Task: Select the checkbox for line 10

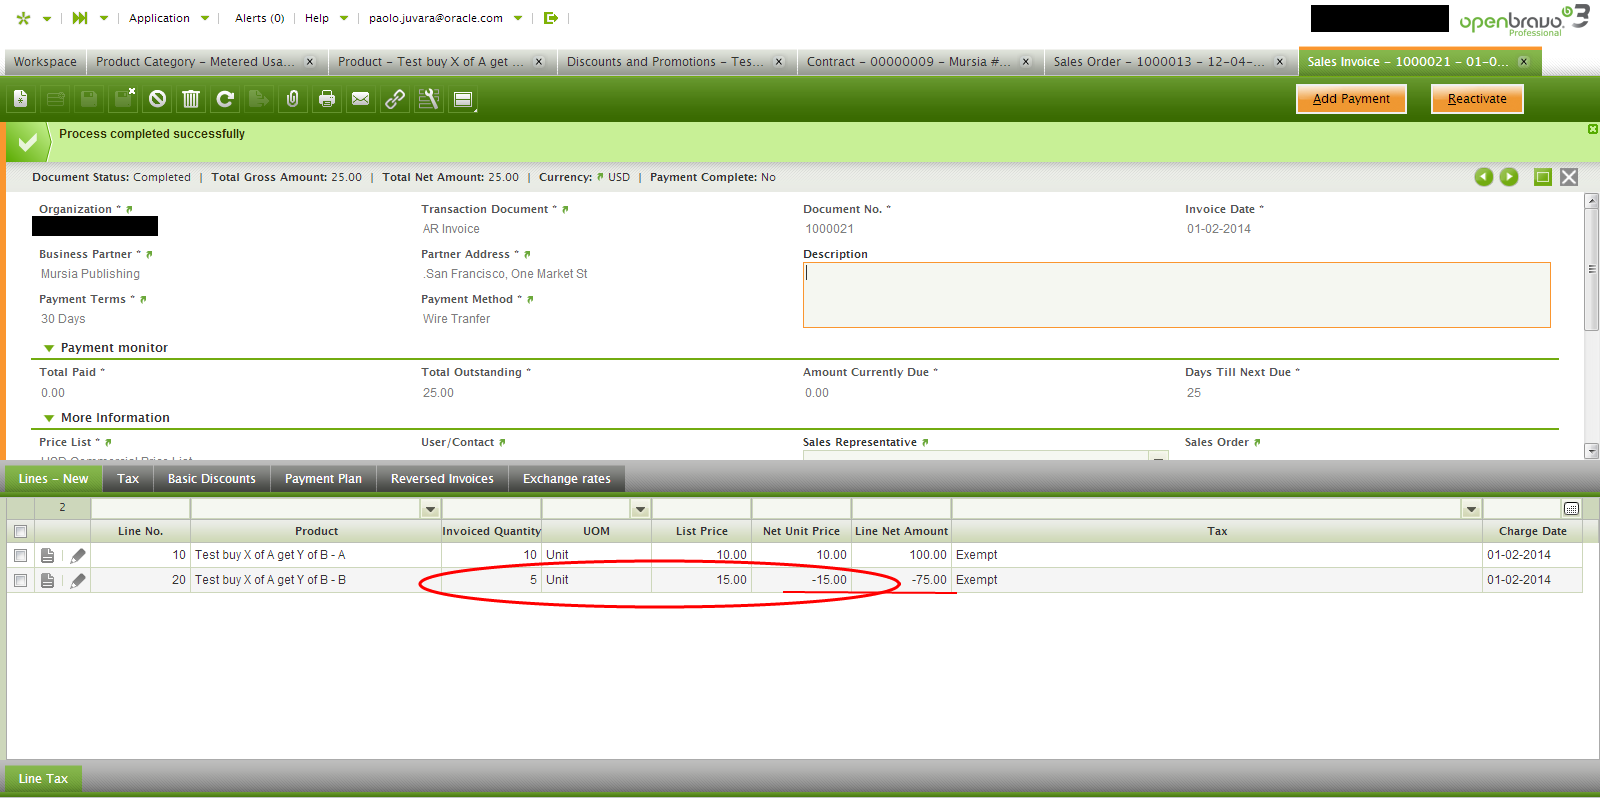Action: click(20, 555)
